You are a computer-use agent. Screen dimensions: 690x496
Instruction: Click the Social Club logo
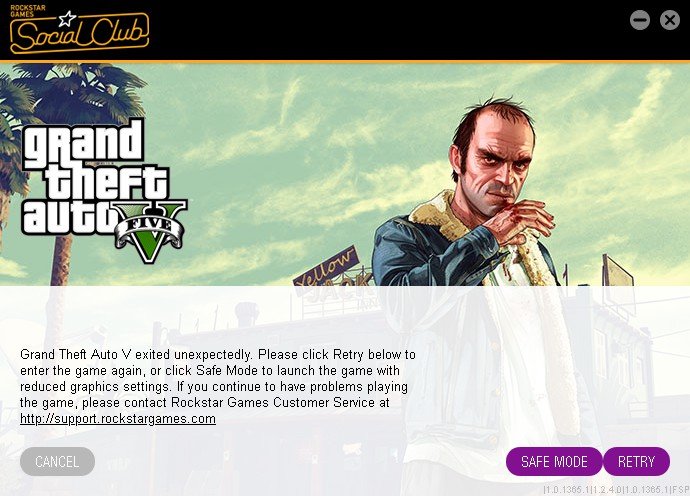pos(79,30)
